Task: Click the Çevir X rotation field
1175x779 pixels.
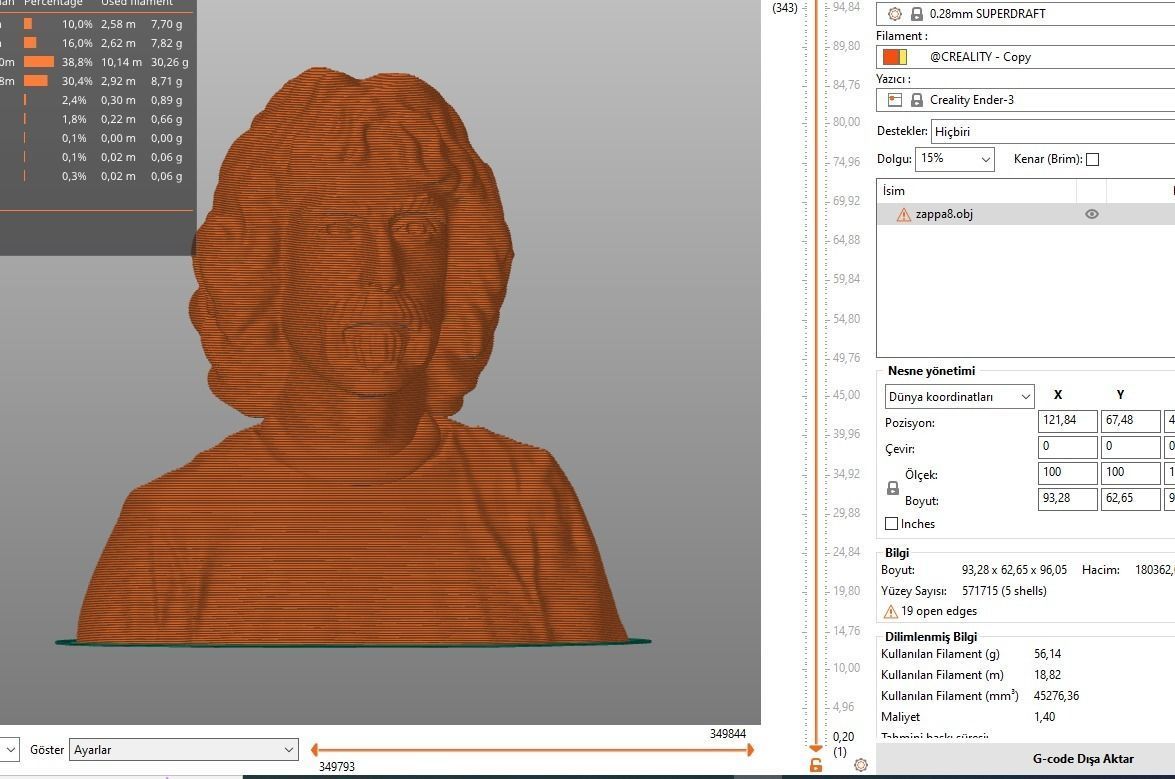Action: coord(1067,447)
